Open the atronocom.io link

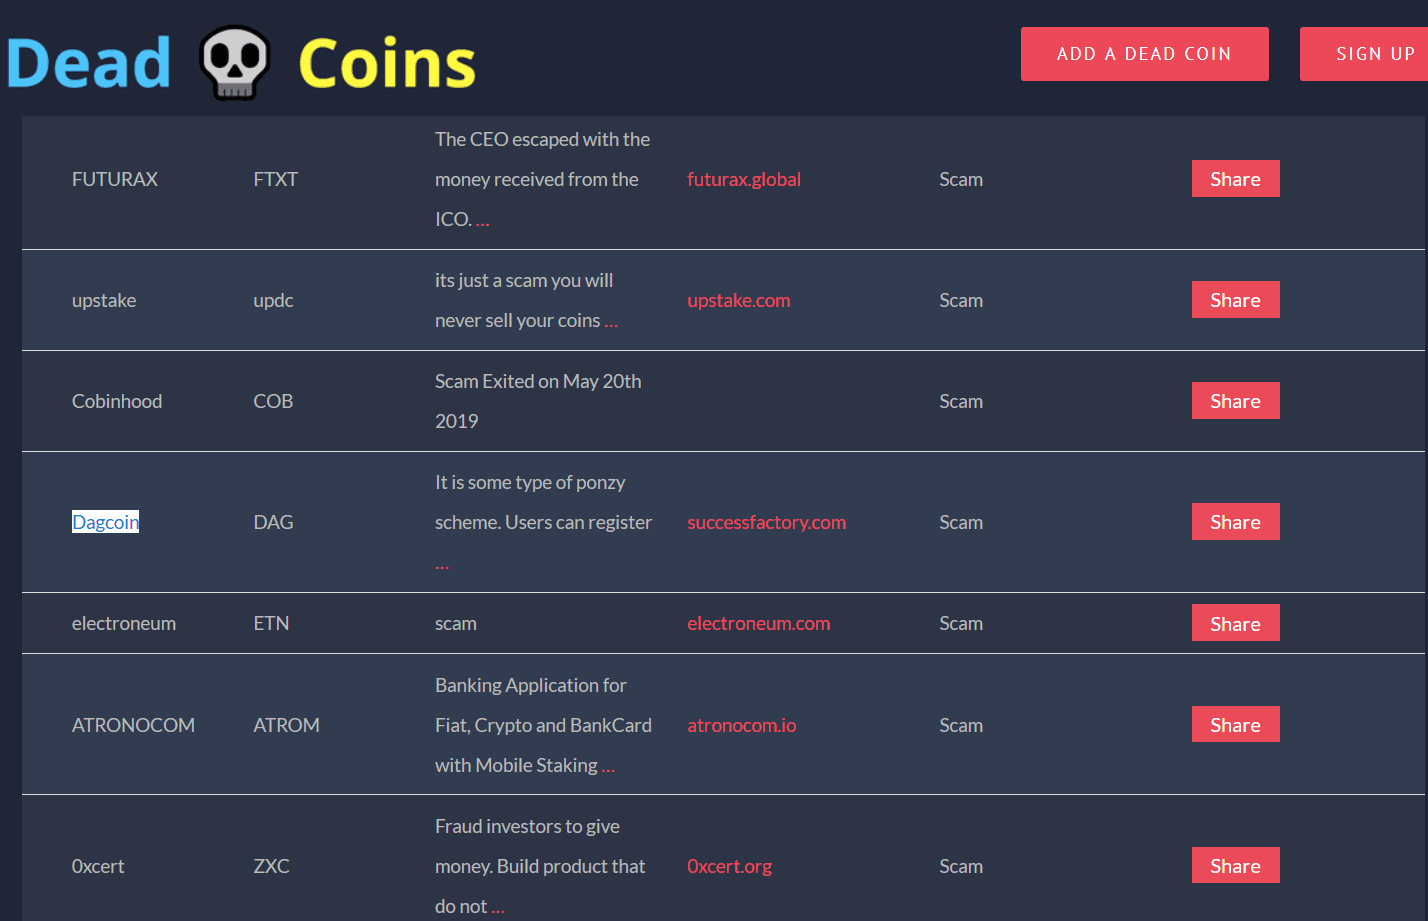point(741,725)
